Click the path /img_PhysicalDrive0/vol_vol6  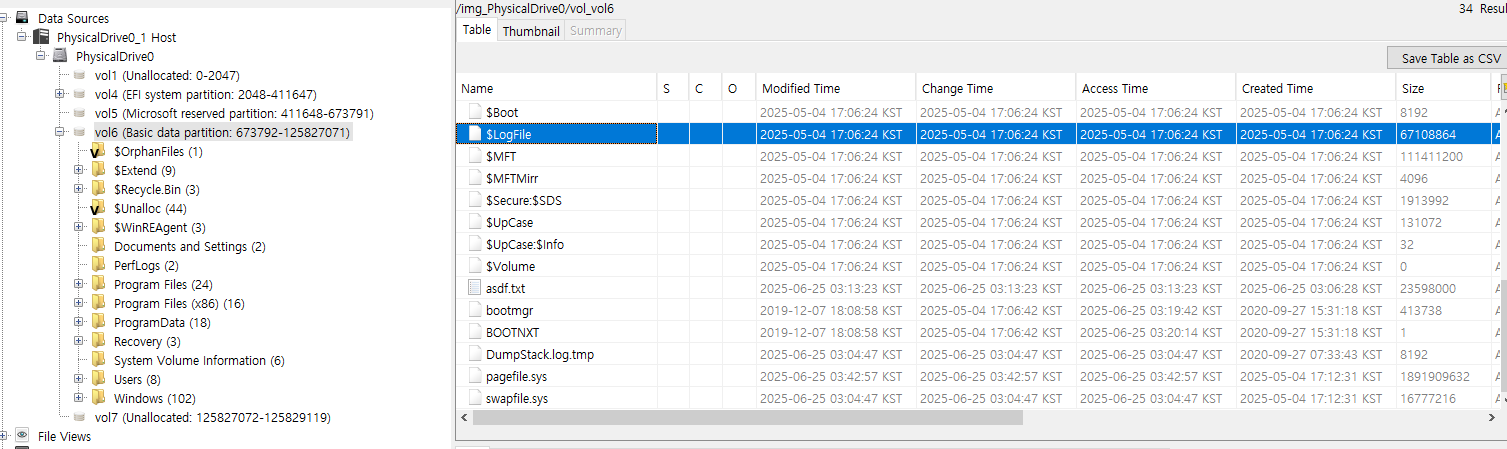pos(535,8)
